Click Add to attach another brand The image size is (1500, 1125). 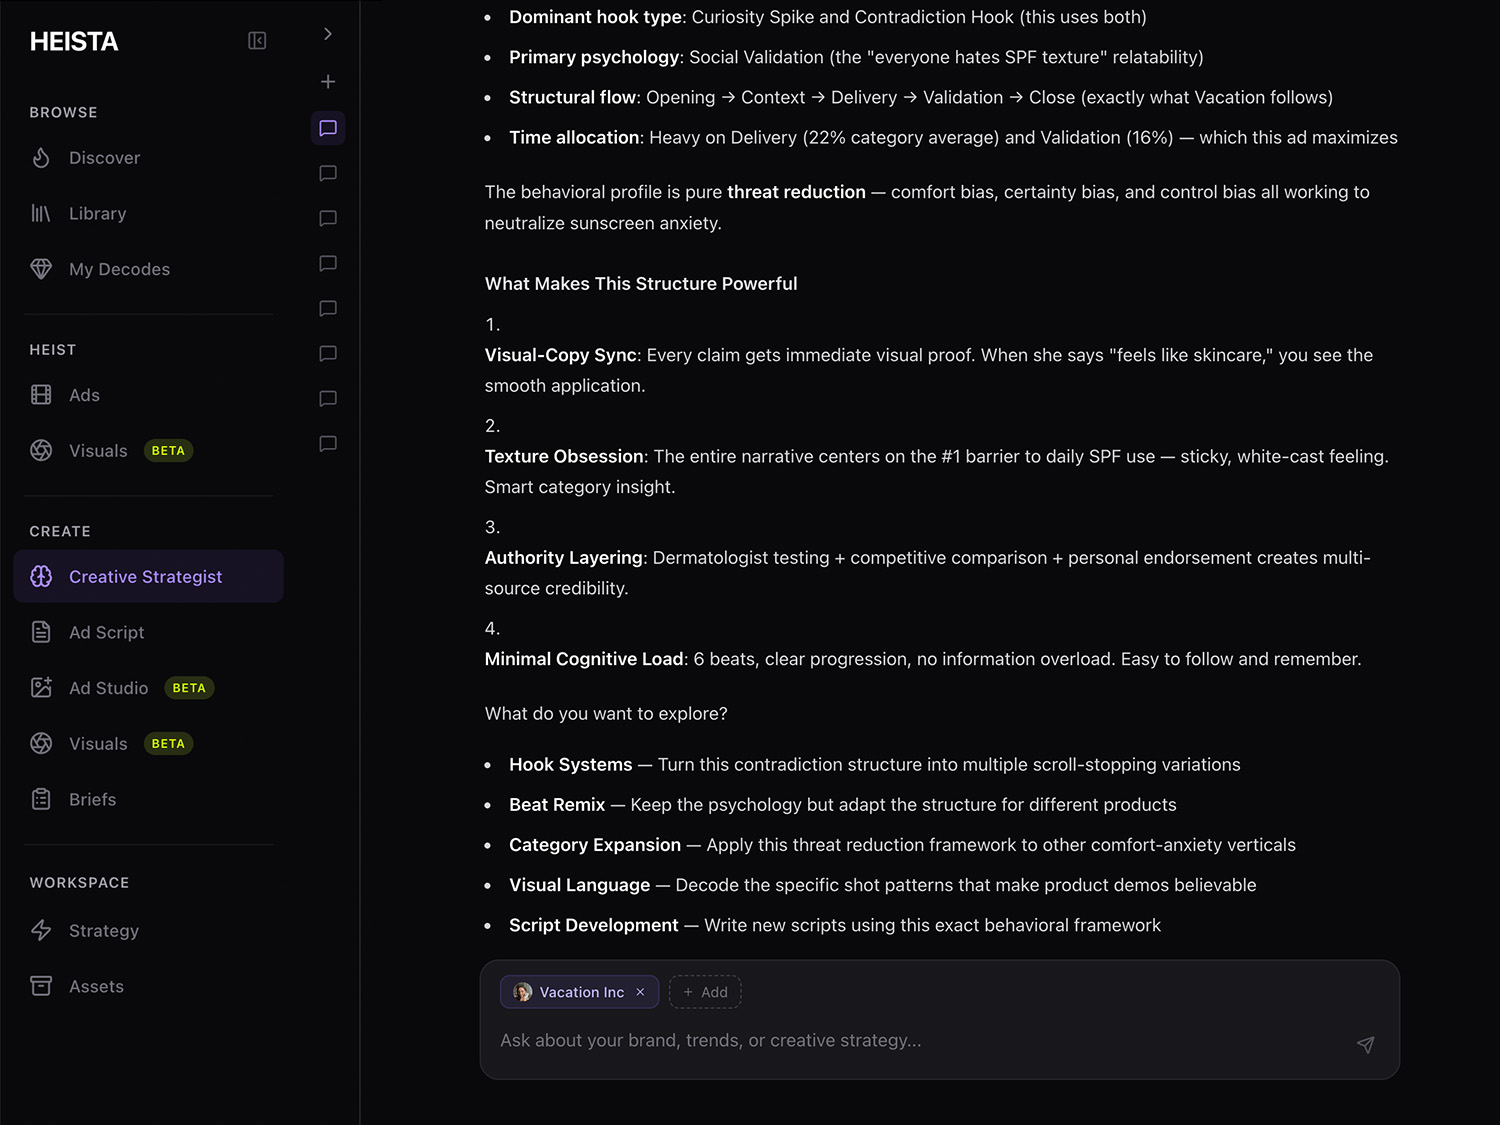click(705, 992)
